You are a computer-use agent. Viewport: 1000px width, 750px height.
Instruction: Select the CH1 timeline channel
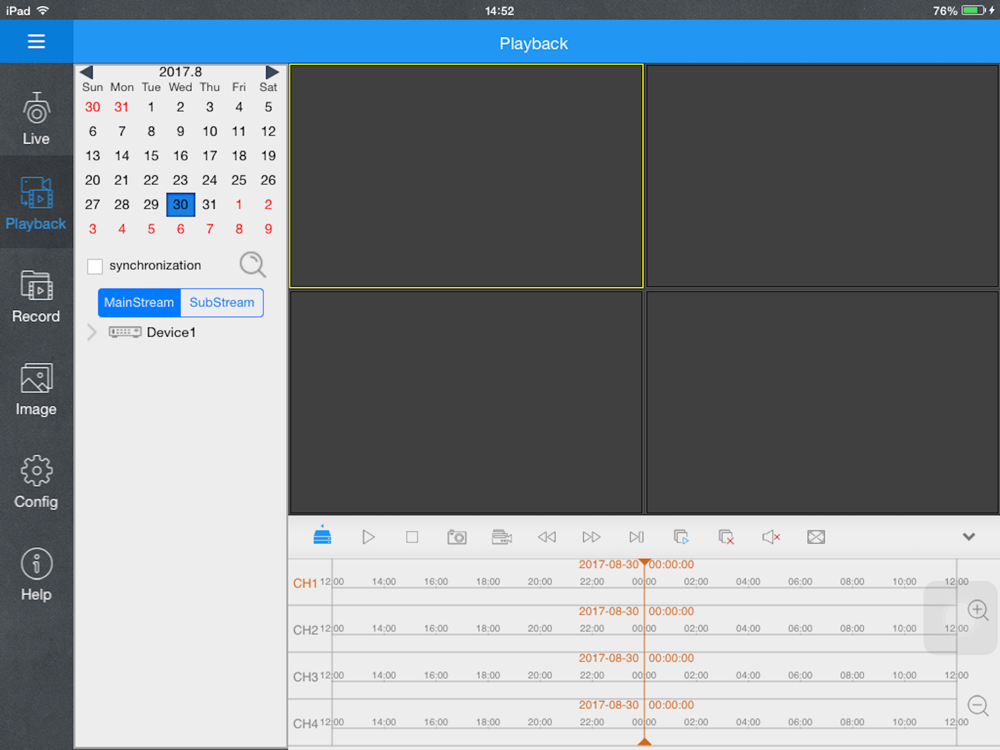[305, 583]
